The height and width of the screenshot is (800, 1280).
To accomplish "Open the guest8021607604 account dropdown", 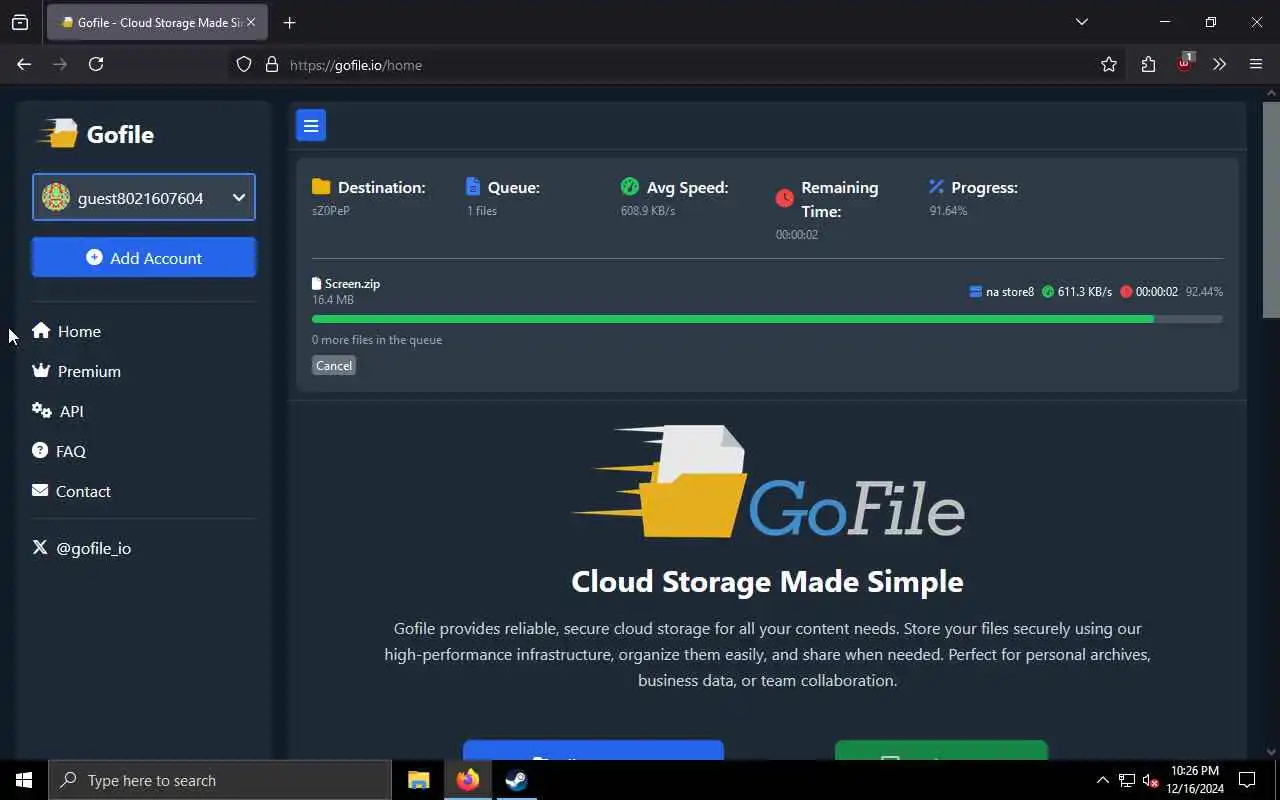I will 144,197.
